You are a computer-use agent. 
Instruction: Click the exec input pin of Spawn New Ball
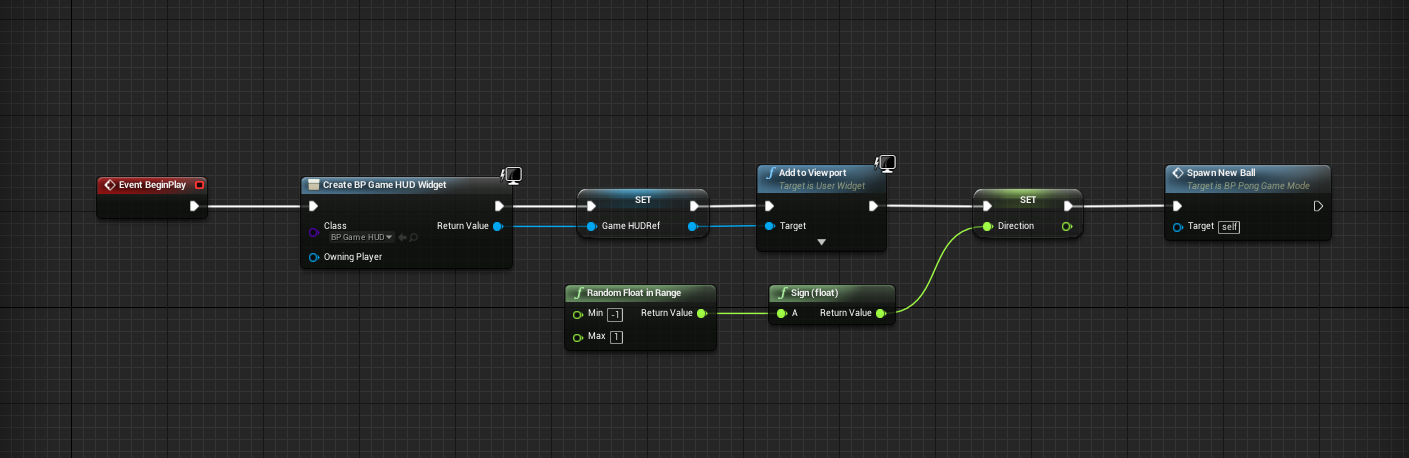click(x=1177, y=207)
